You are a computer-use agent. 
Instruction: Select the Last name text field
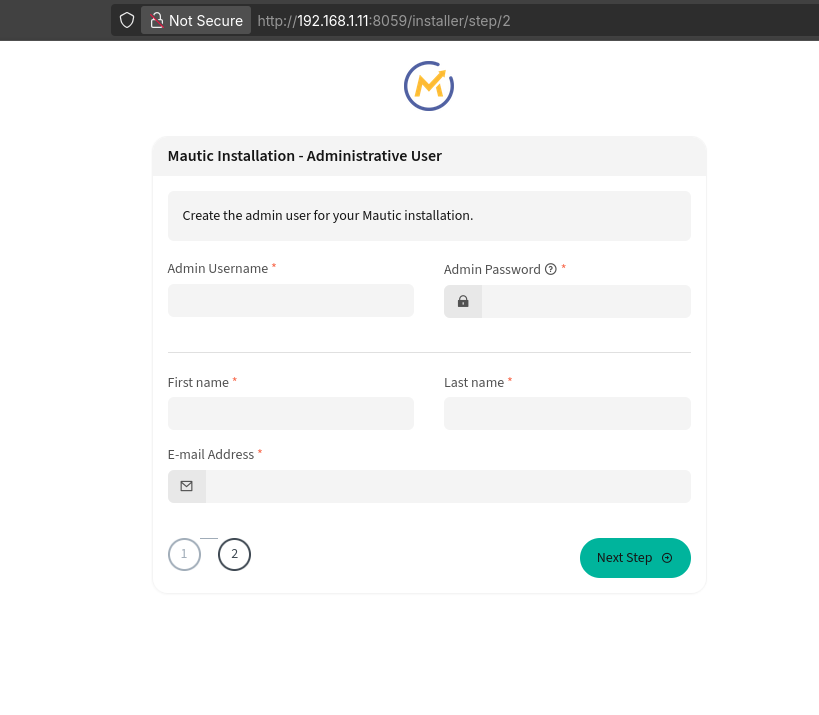567,414
